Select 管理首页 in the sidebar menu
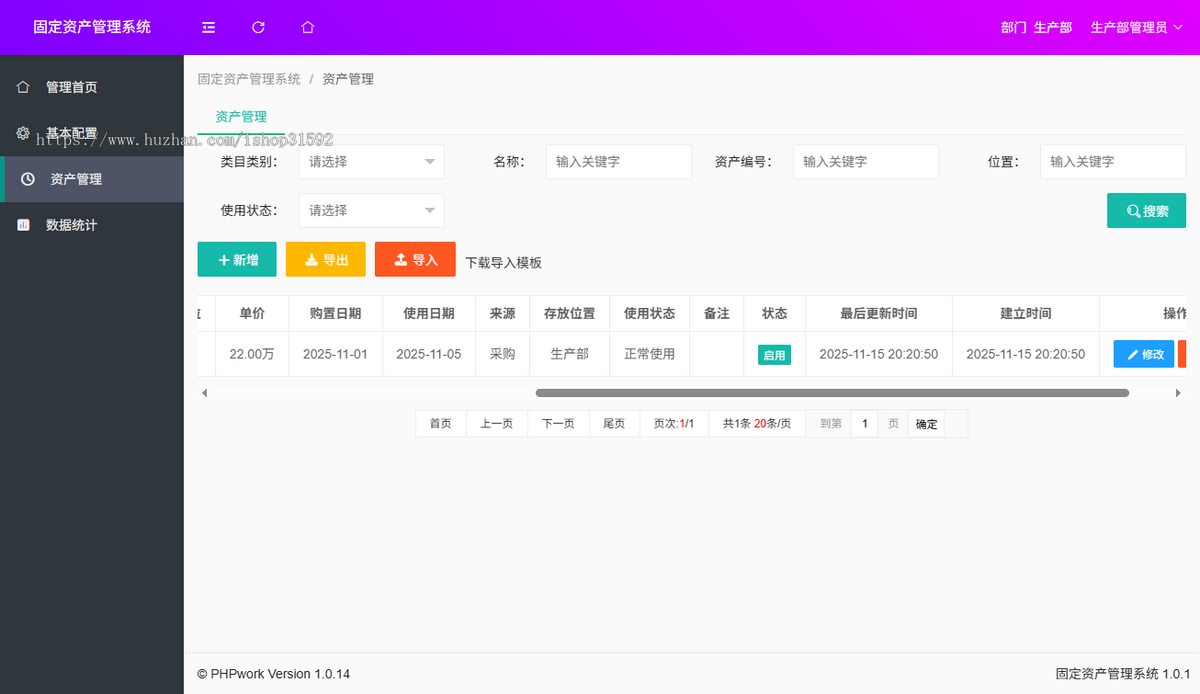This screenshot has width=1200, height=694. tap(70, 87)
